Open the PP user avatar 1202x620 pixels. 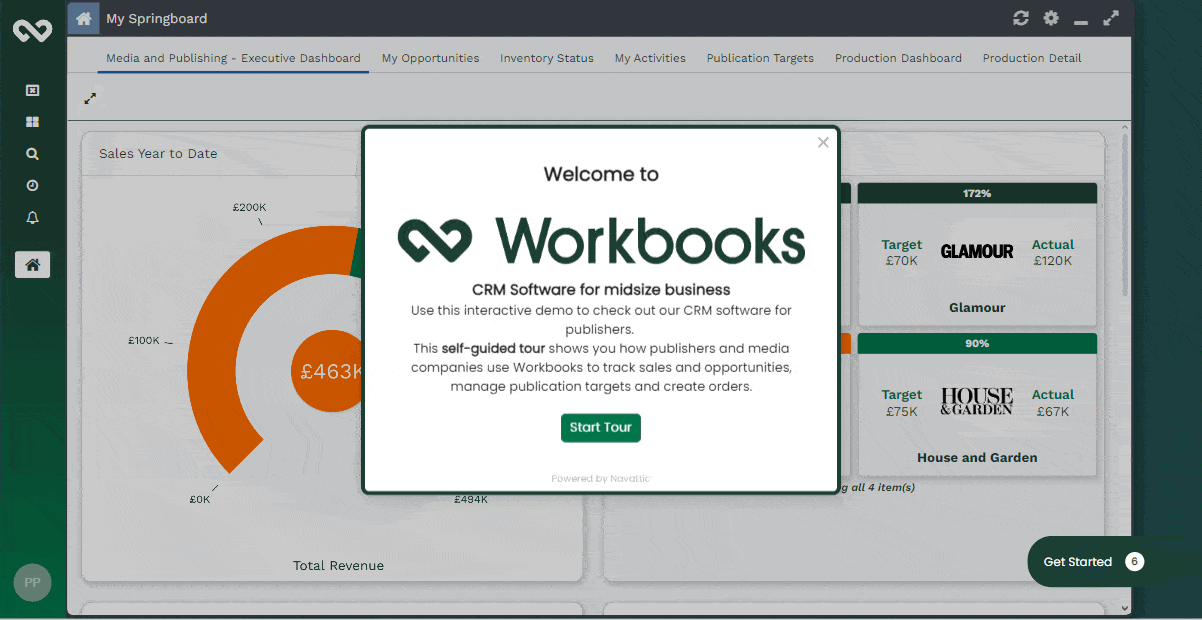tap(32, 582)
